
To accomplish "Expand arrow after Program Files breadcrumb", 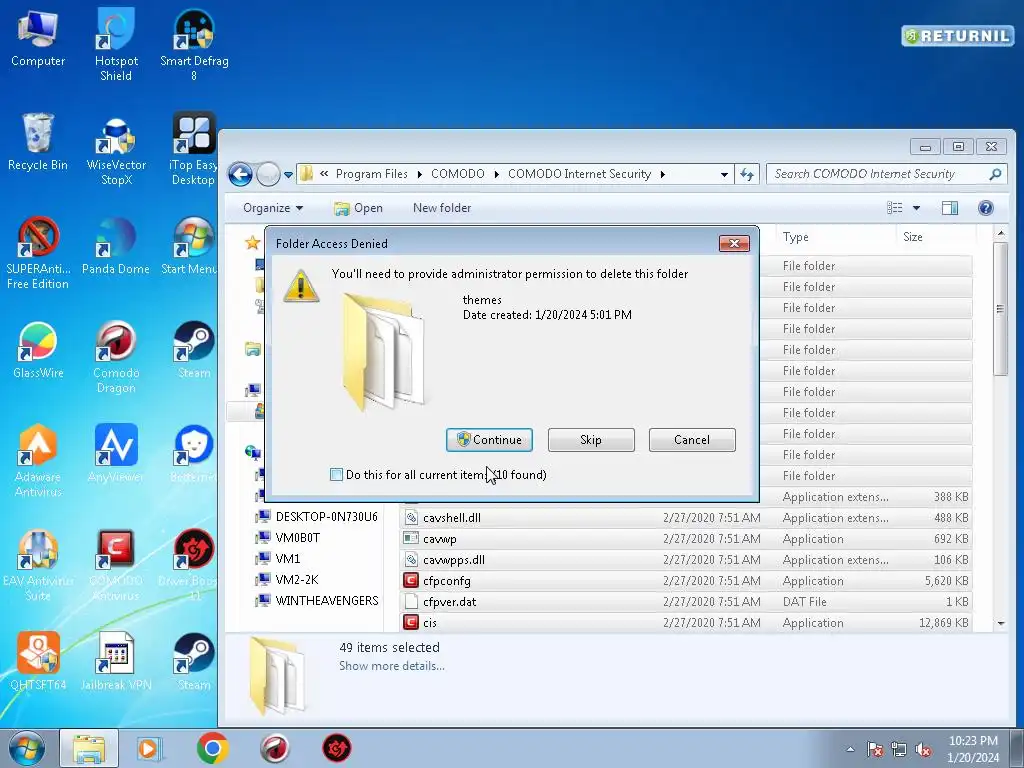I will (x=419, y=174).
